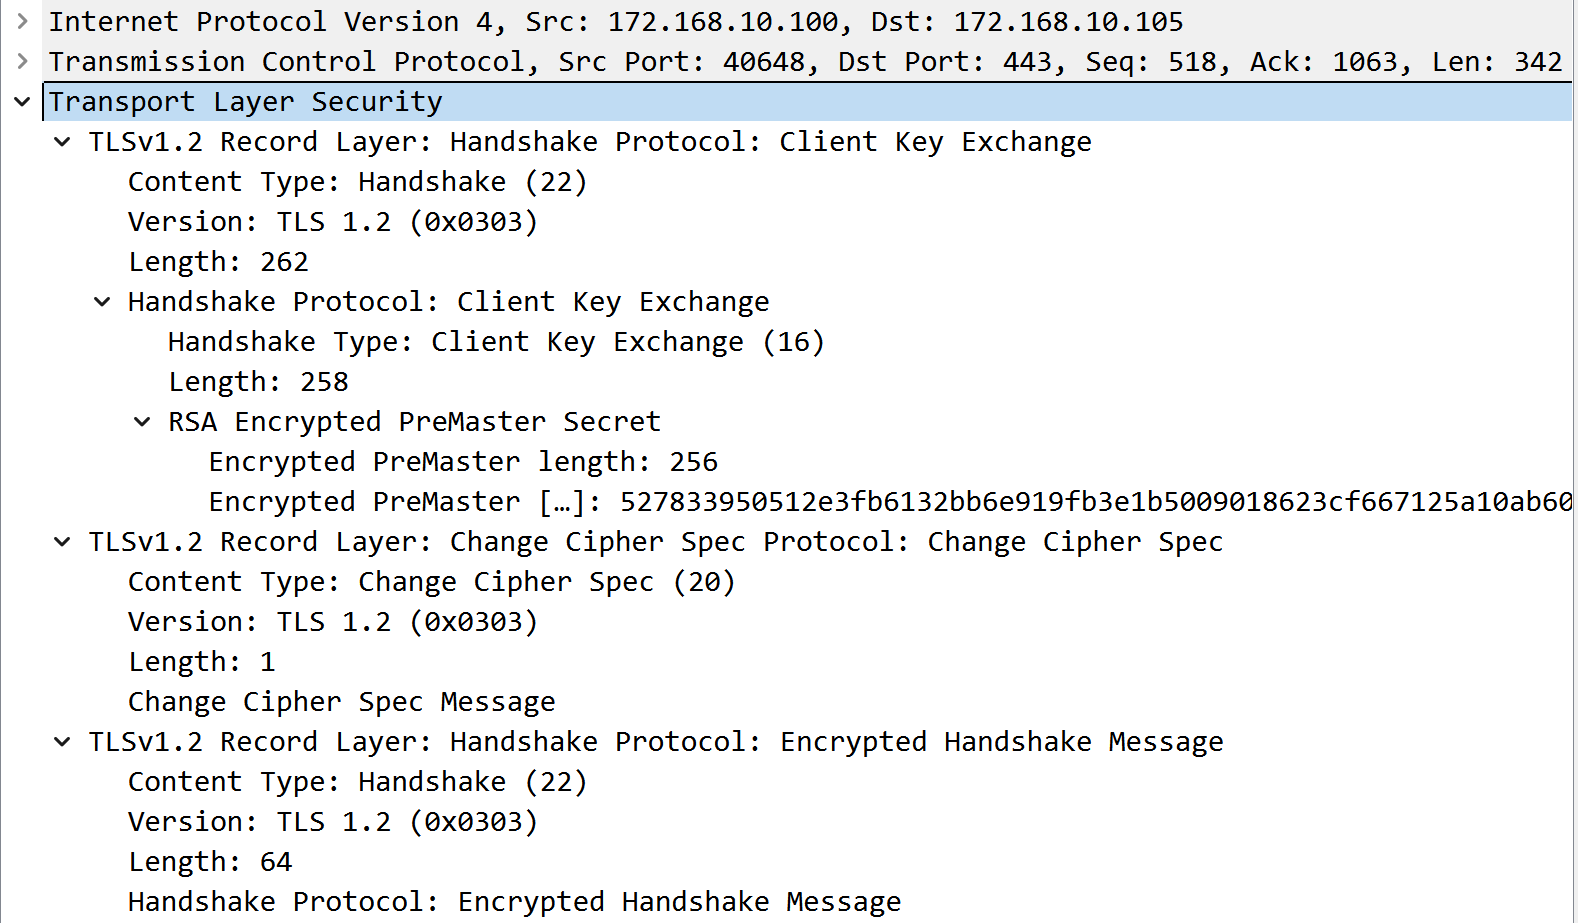Select Content Type: Handshake under Client Key Exchange

coord(357,182)
